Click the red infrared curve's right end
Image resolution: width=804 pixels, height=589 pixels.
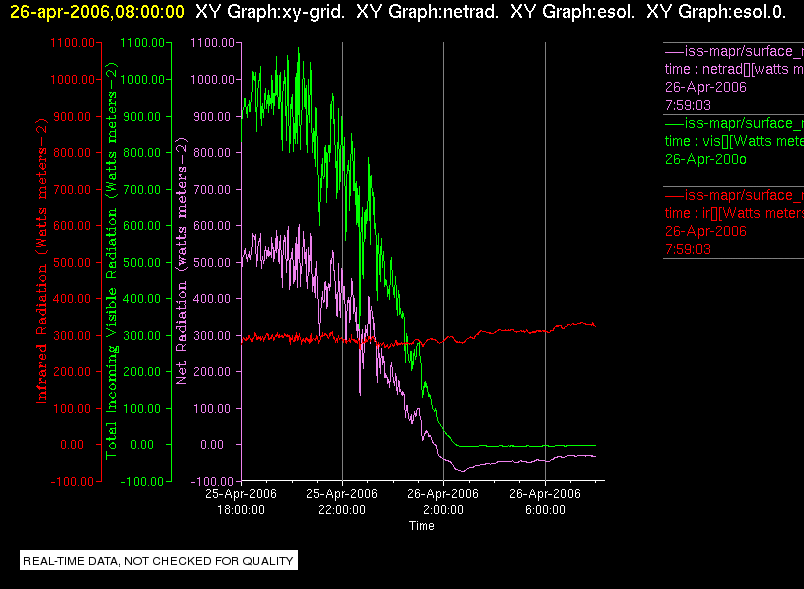click(594, 325)
